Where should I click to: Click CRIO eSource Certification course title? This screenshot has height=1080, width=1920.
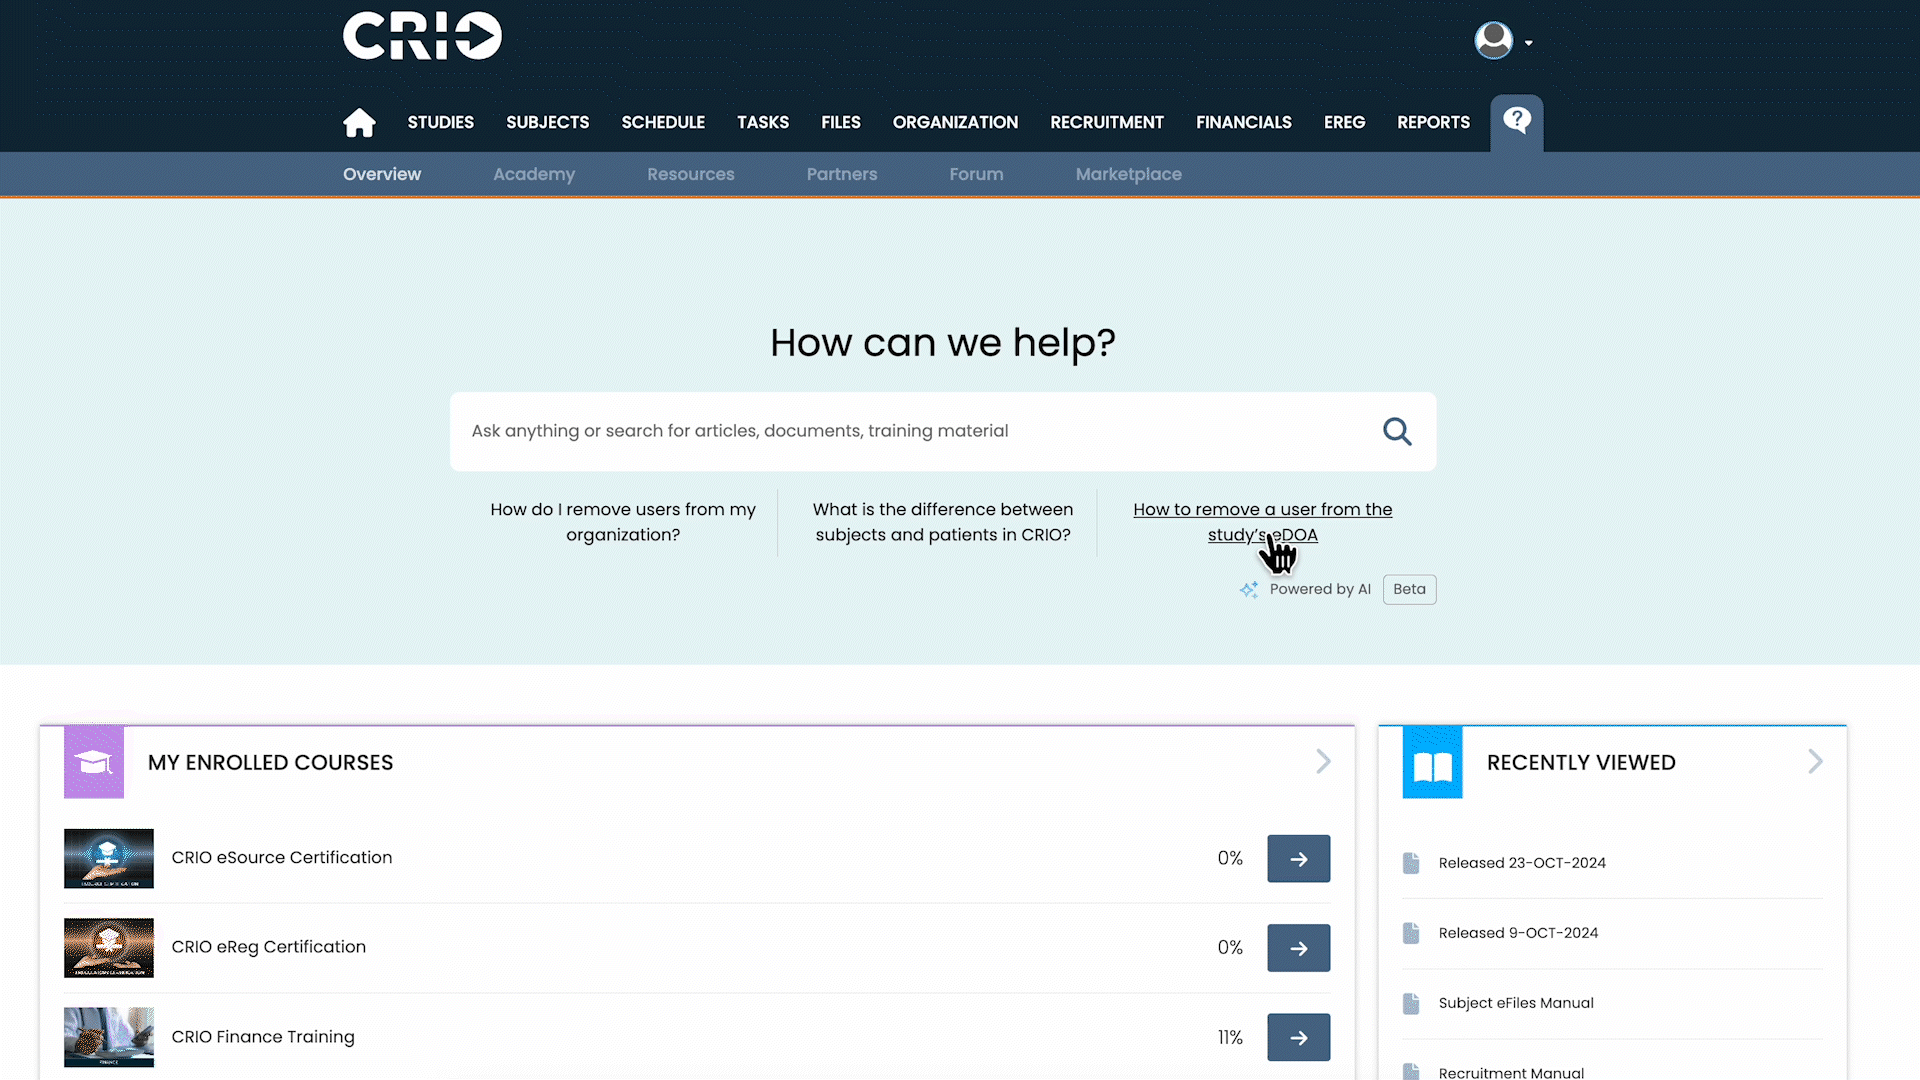[282, 858]
